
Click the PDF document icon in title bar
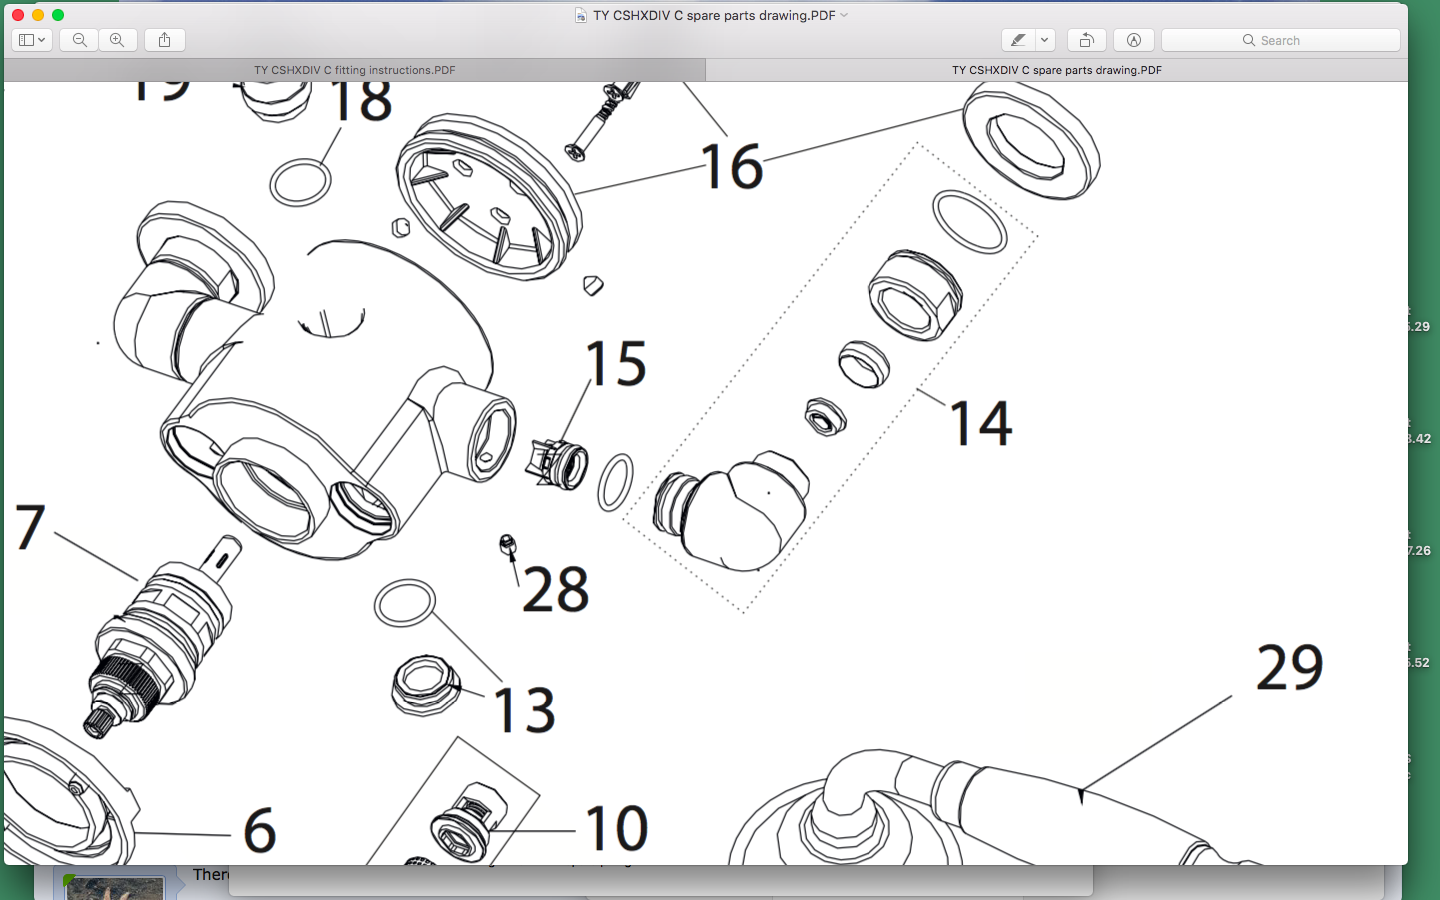[581, 15]
